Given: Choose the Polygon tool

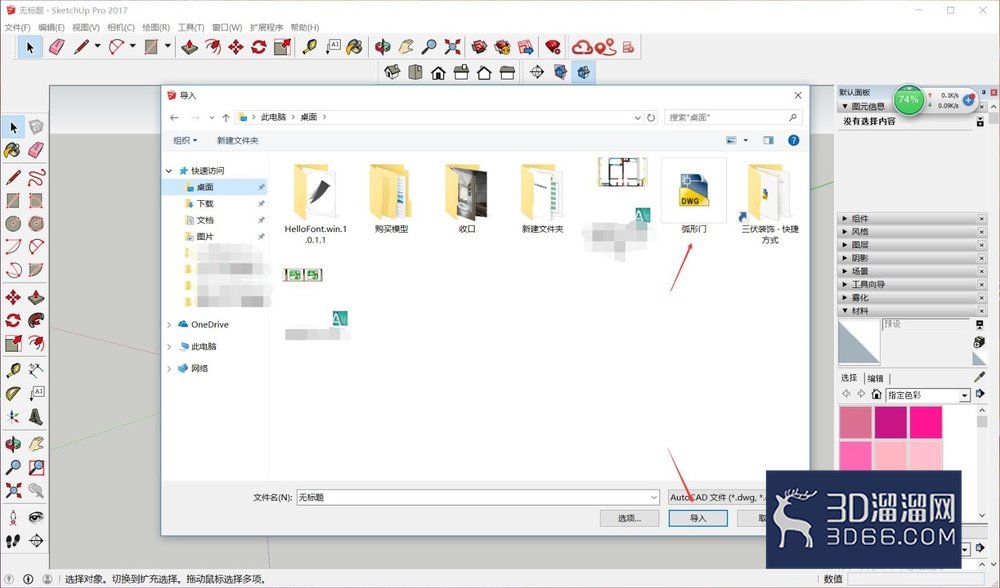Looking at the screenshot, I should click(36, 223).
